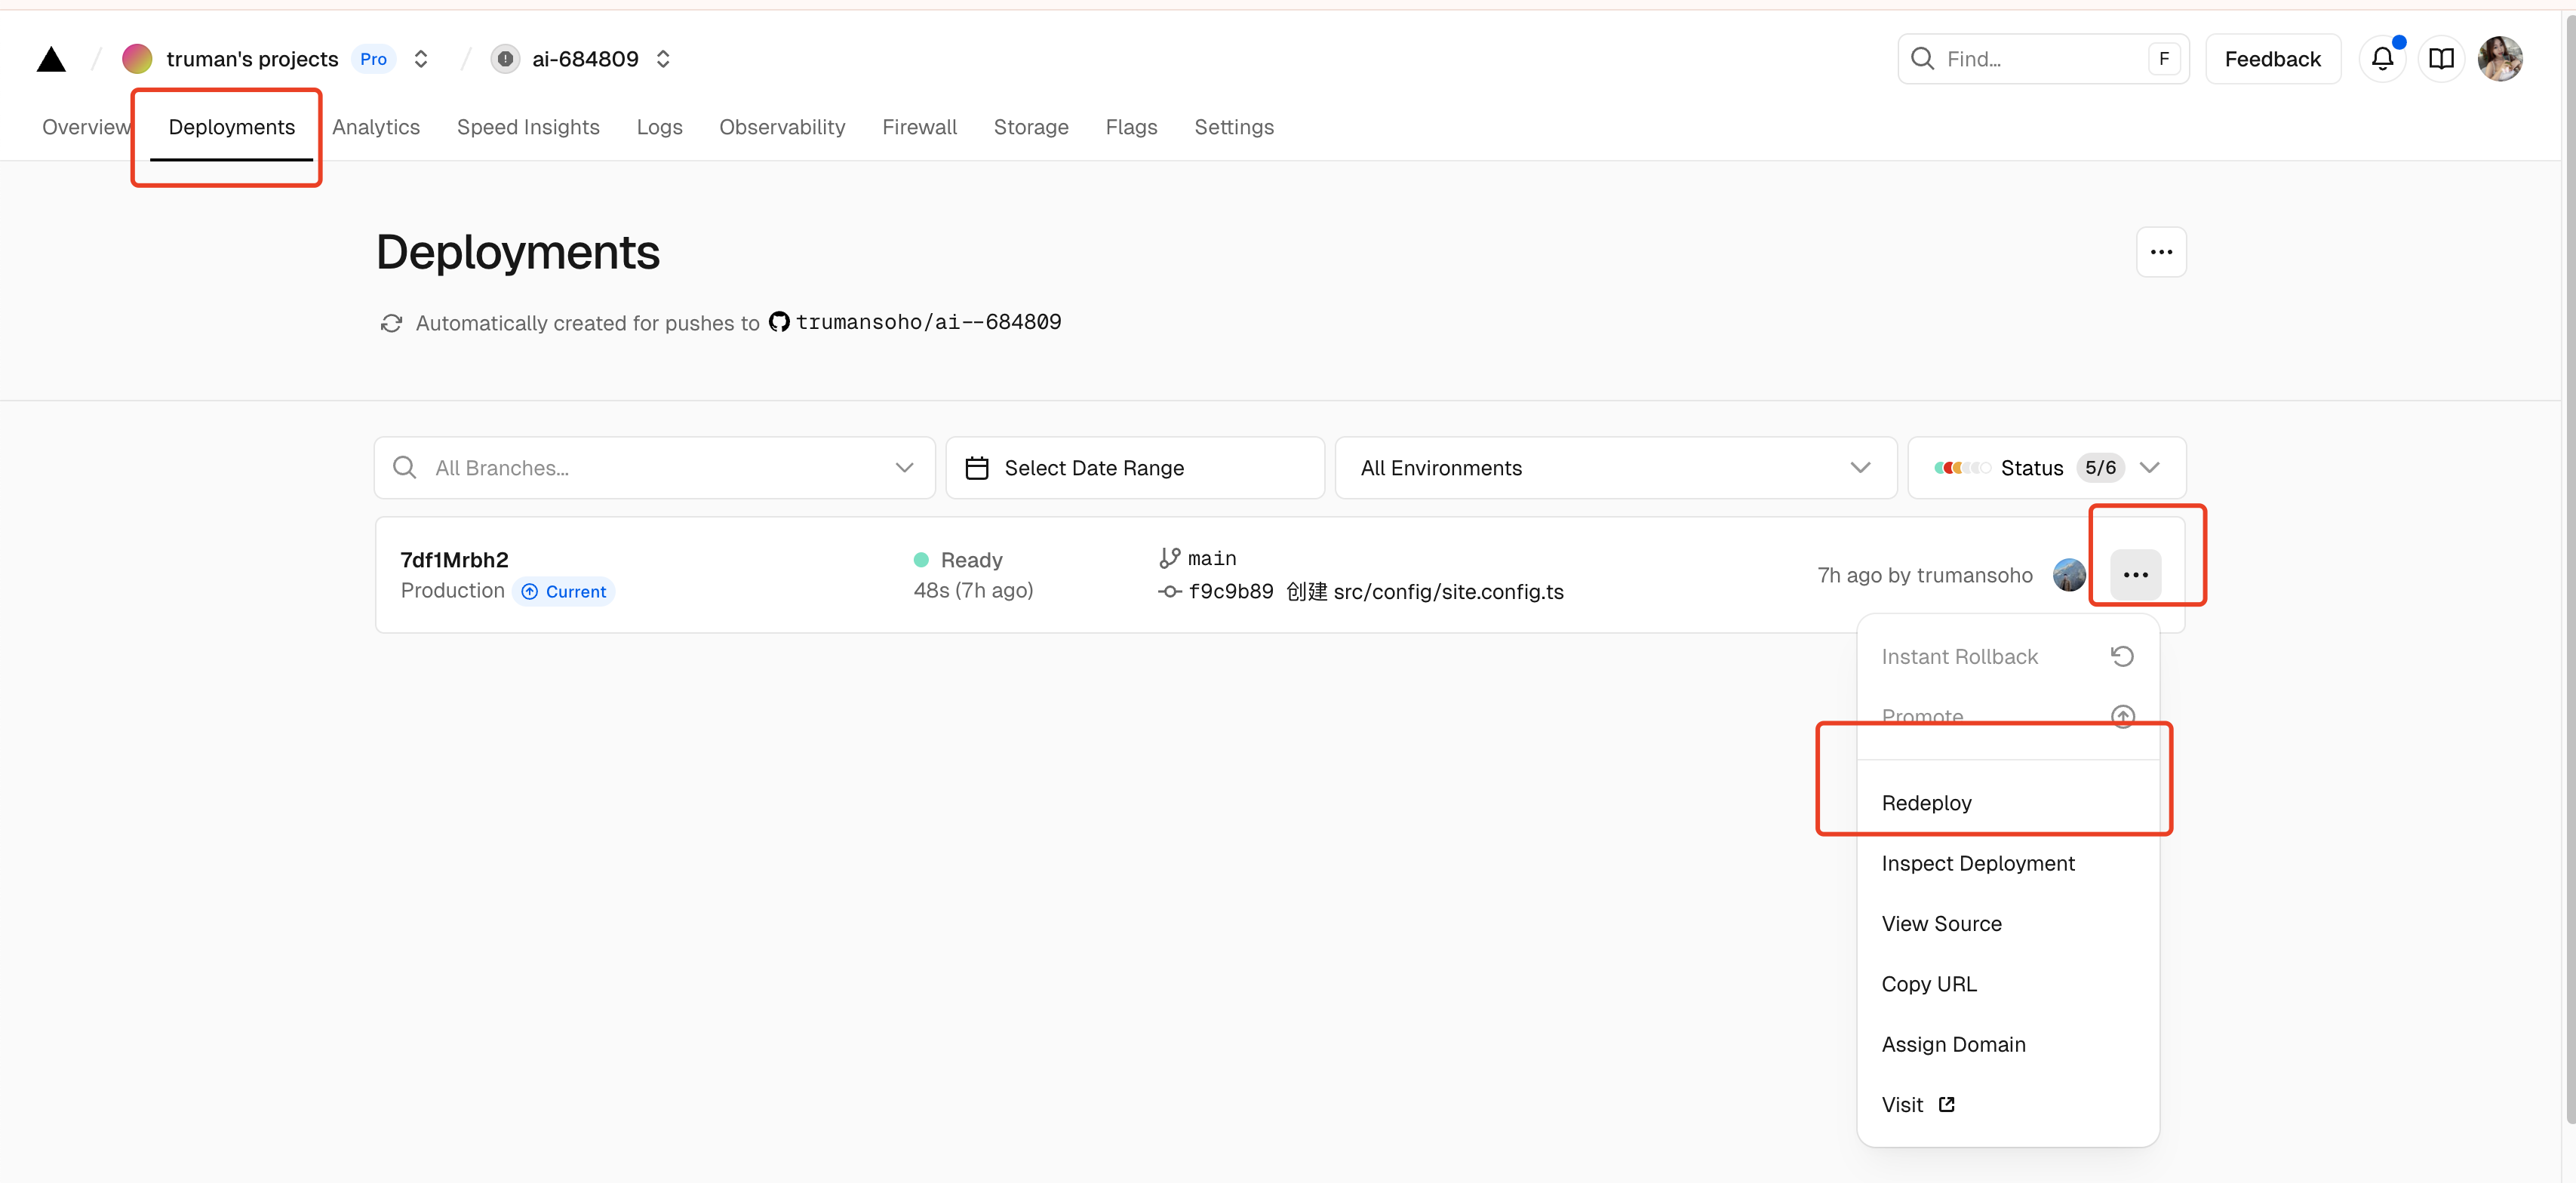The image size is (2576, 1183).
Task: Click the ai-684809 project icon
Action: pyautogui.click(x=505, y=59)
